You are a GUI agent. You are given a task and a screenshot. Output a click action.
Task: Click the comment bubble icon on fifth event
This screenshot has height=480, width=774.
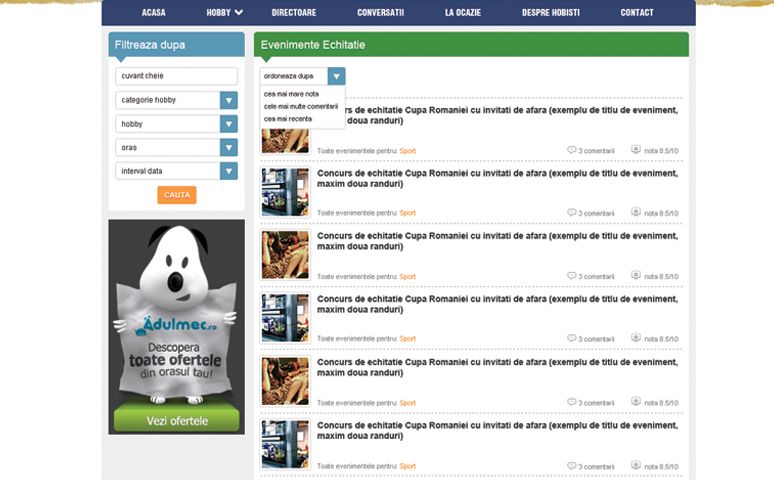coord(572,402)
